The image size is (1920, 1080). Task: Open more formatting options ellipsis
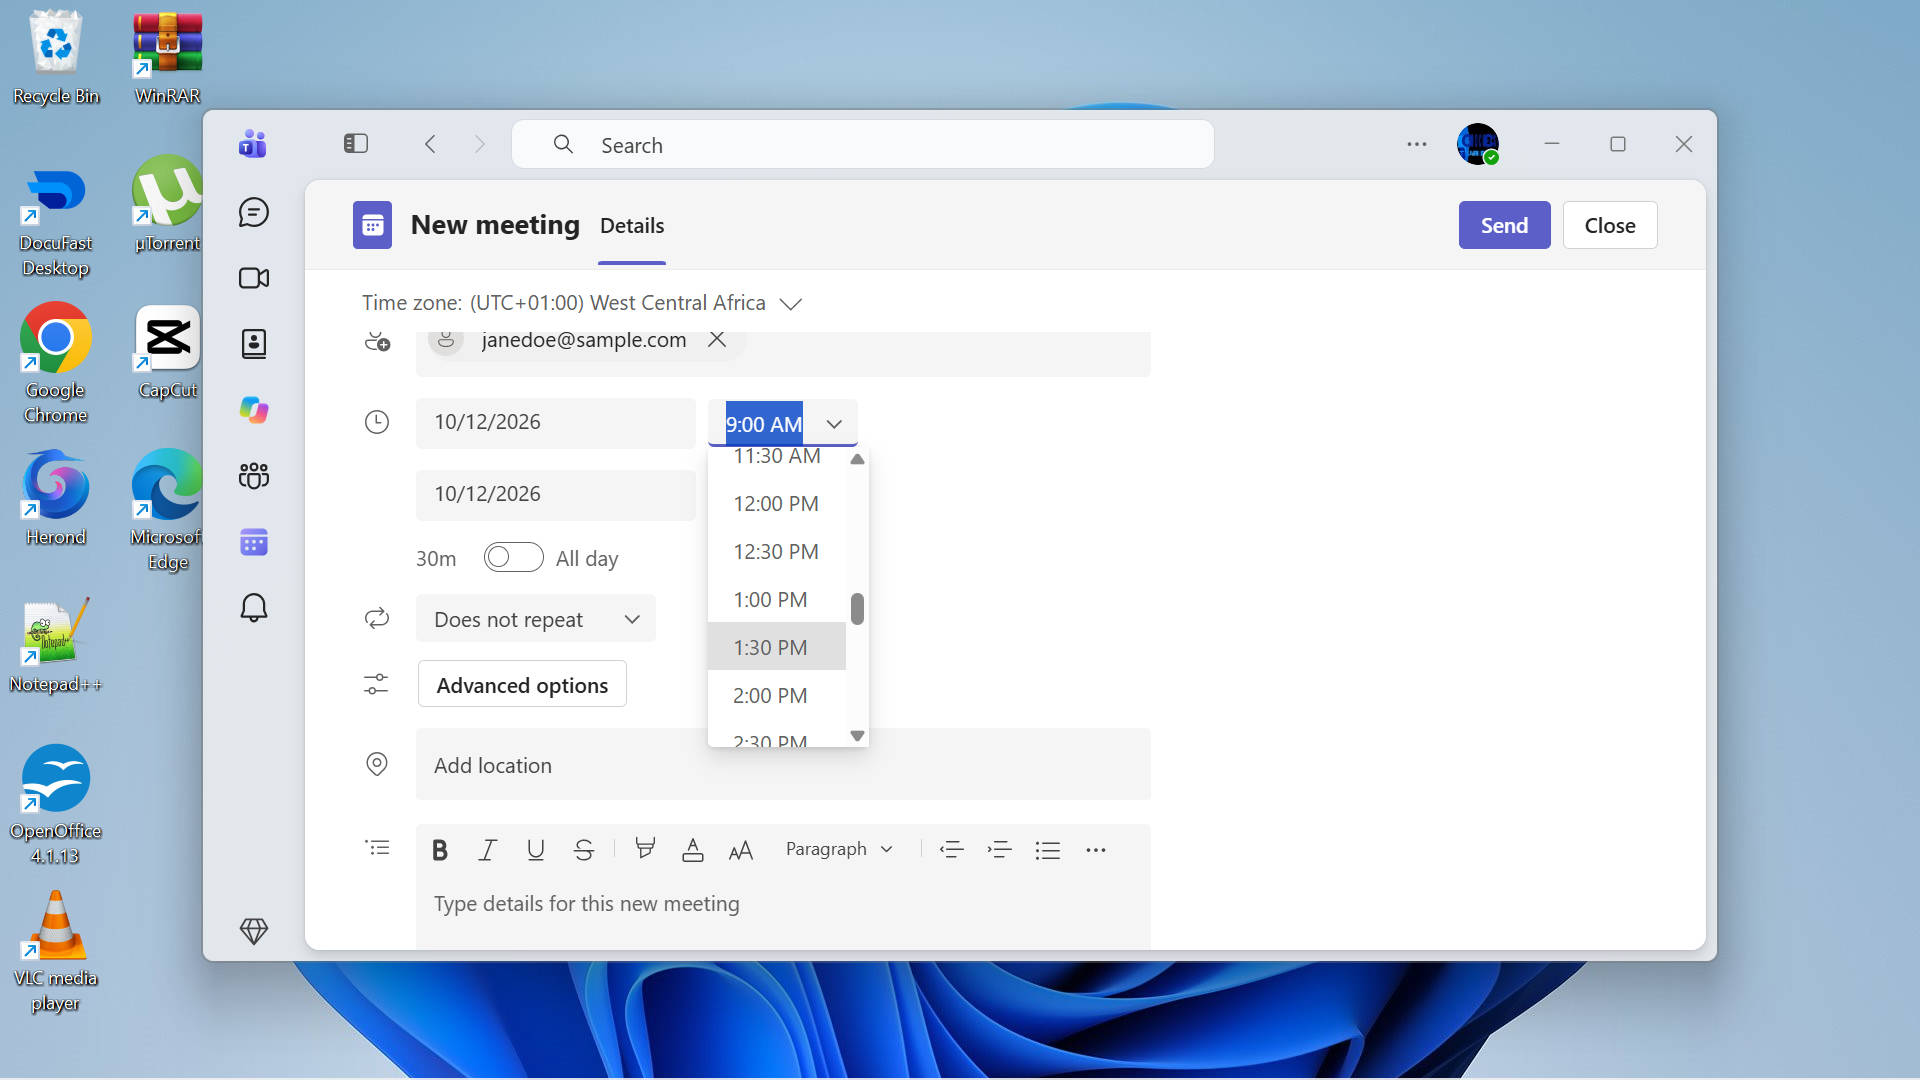click(1096, 850)
